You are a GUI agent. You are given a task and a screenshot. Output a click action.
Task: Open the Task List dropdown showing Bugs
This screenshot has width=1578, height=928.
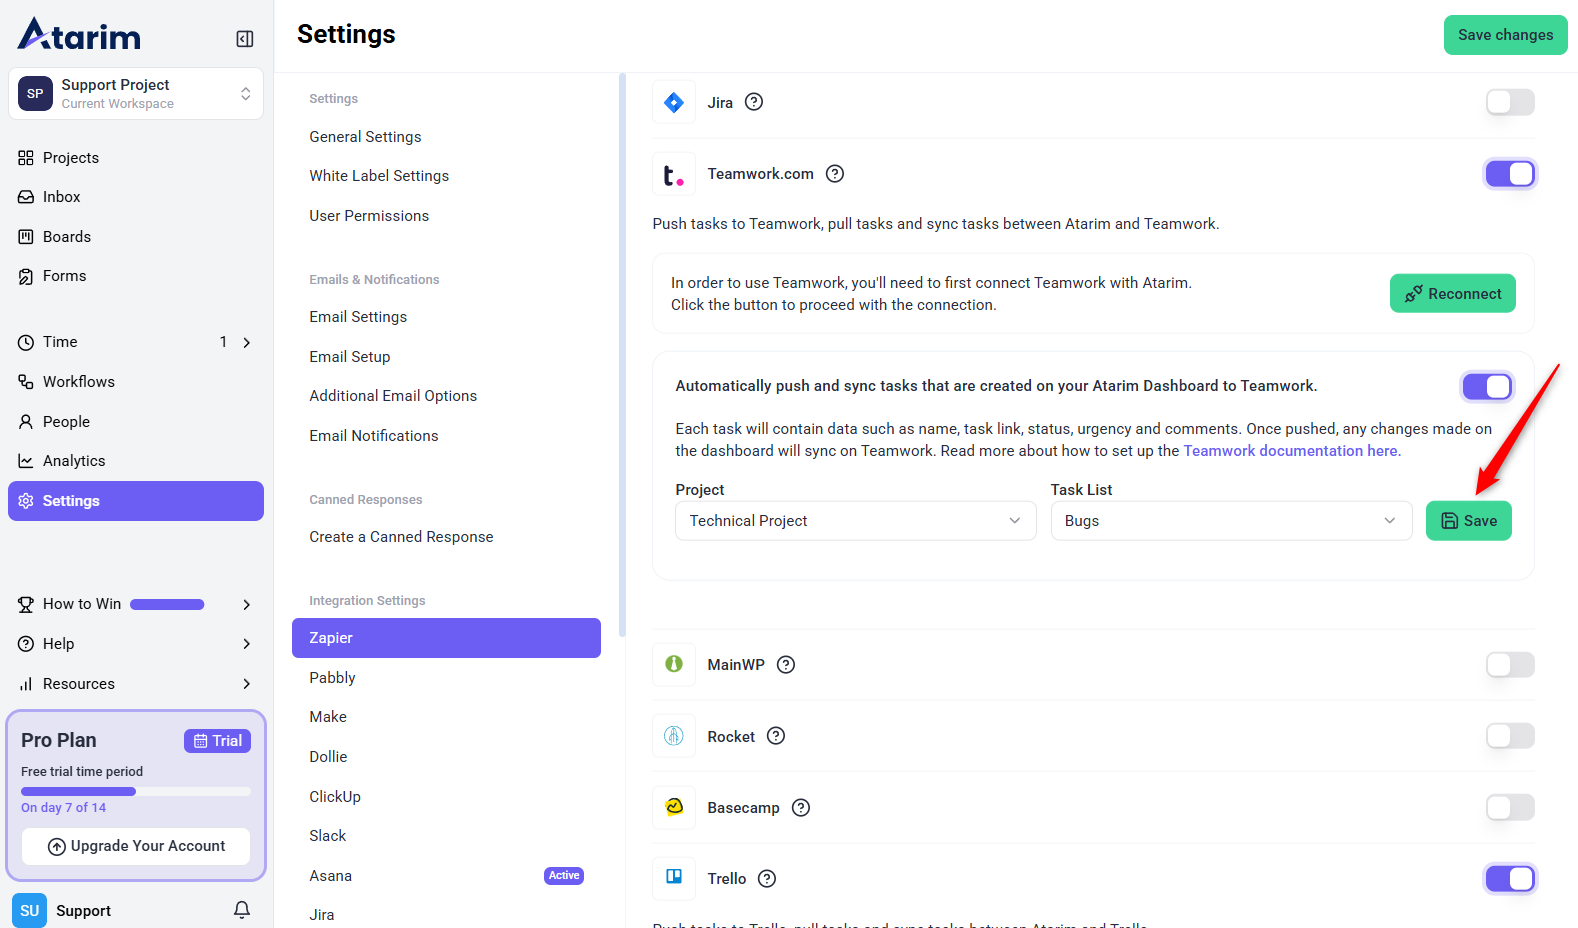pyautogui.click(x=1230, y=521)
